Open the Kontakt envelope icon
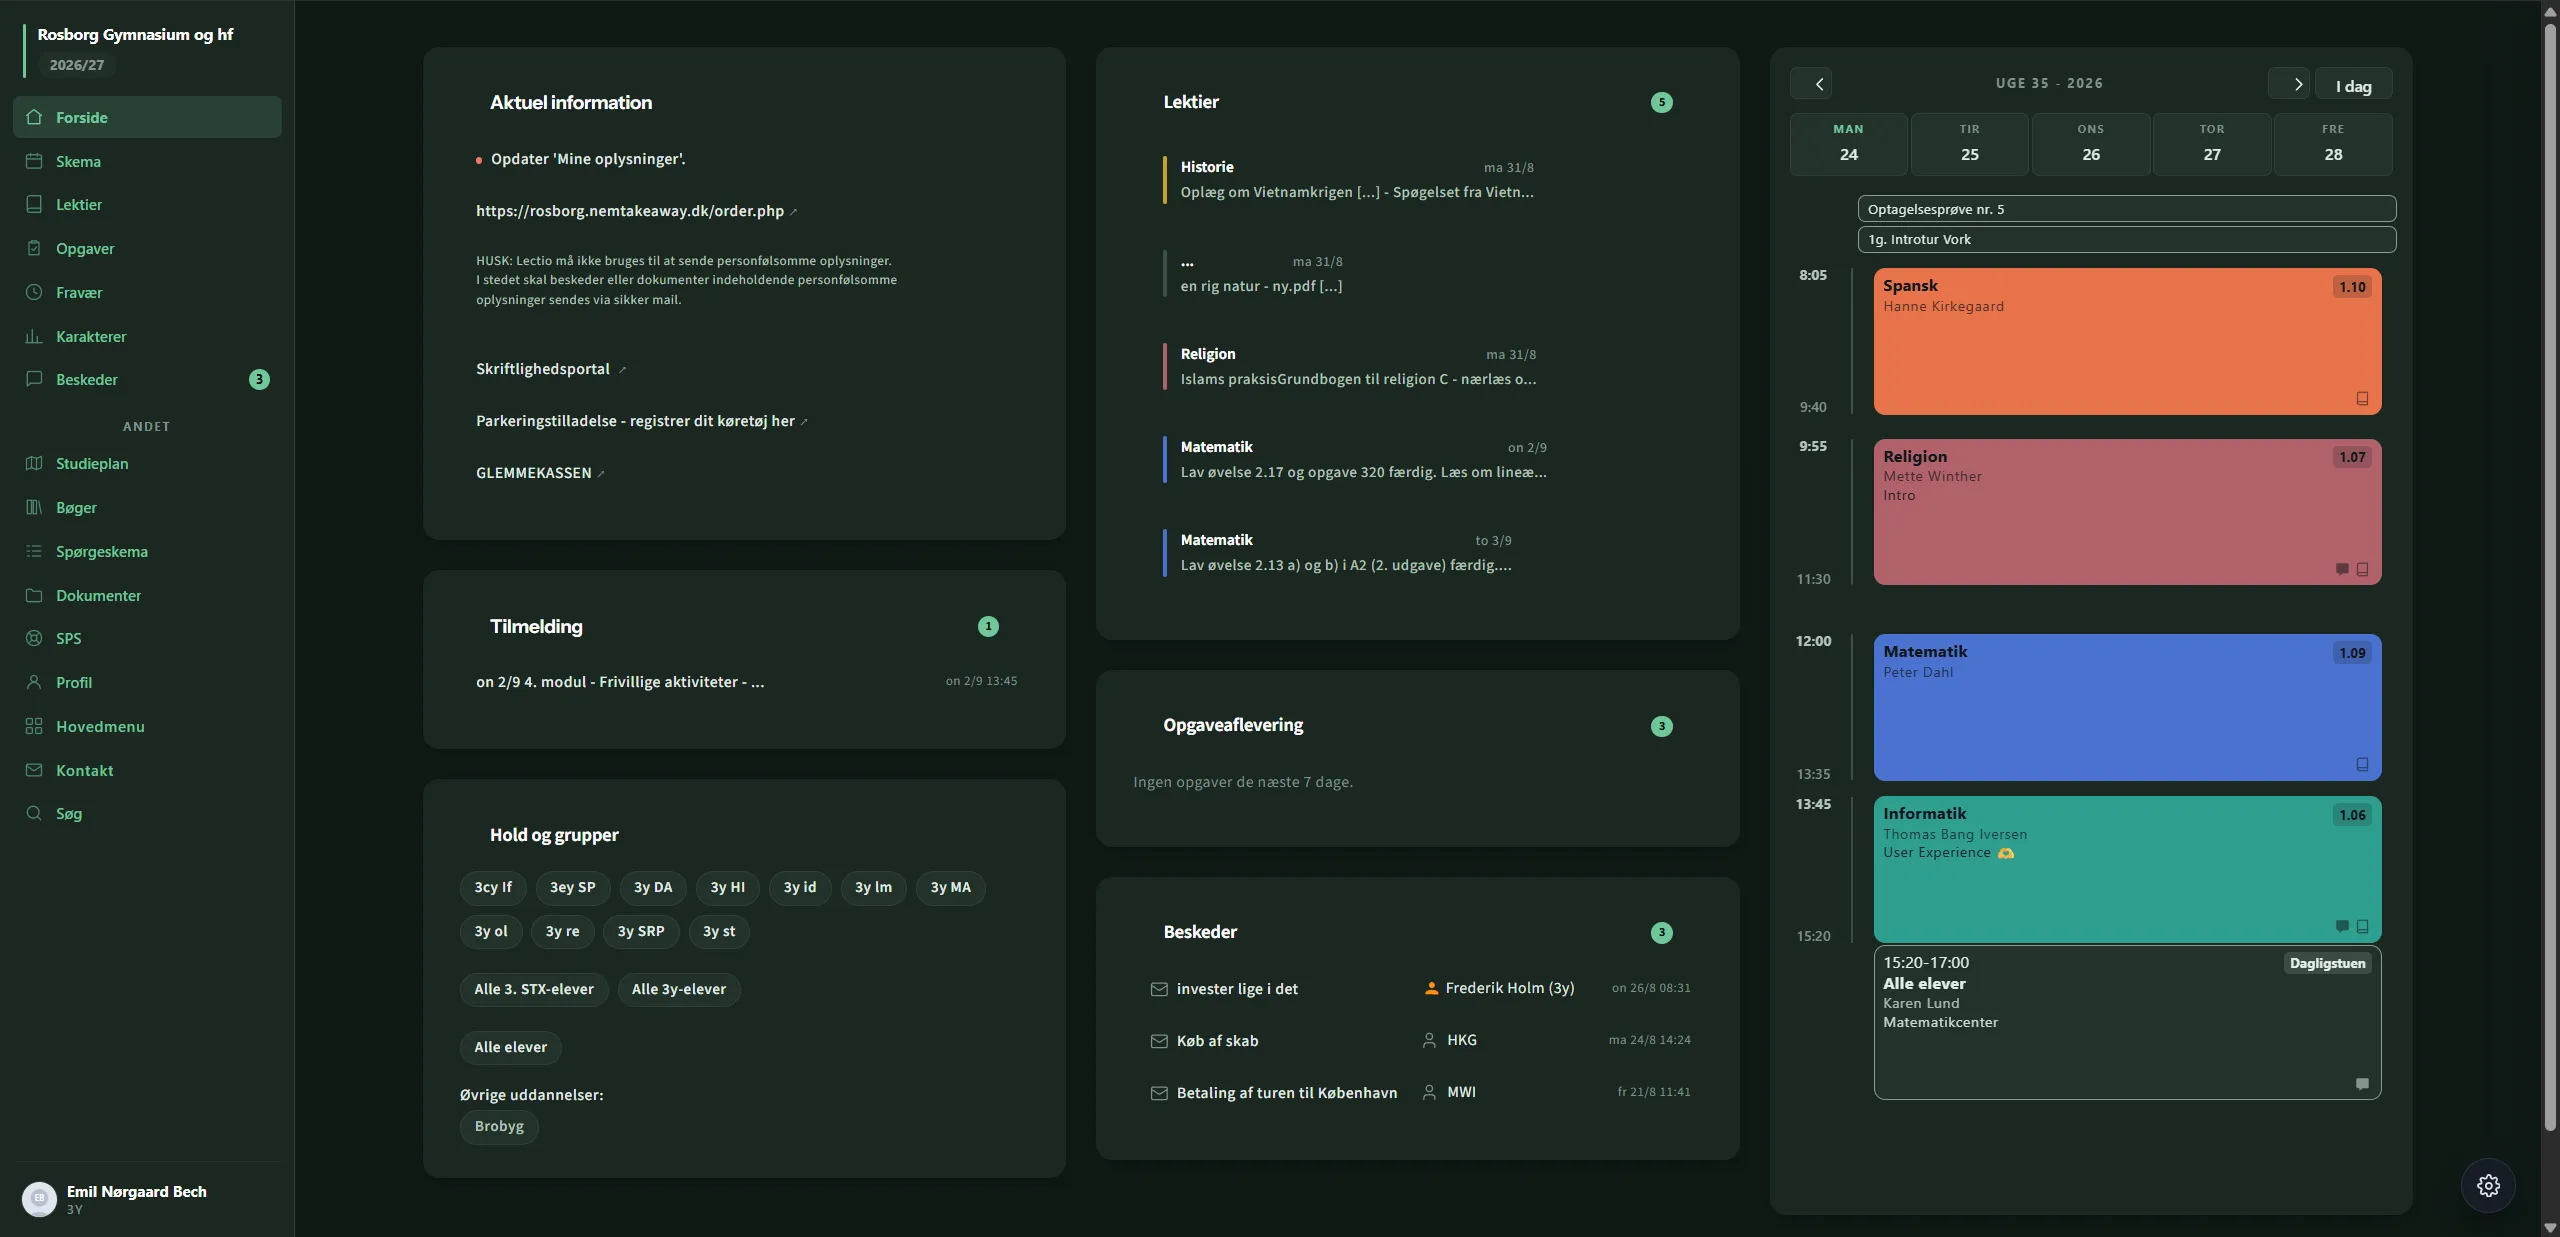Viewport: 2560px width, 1237px height. 34,770
